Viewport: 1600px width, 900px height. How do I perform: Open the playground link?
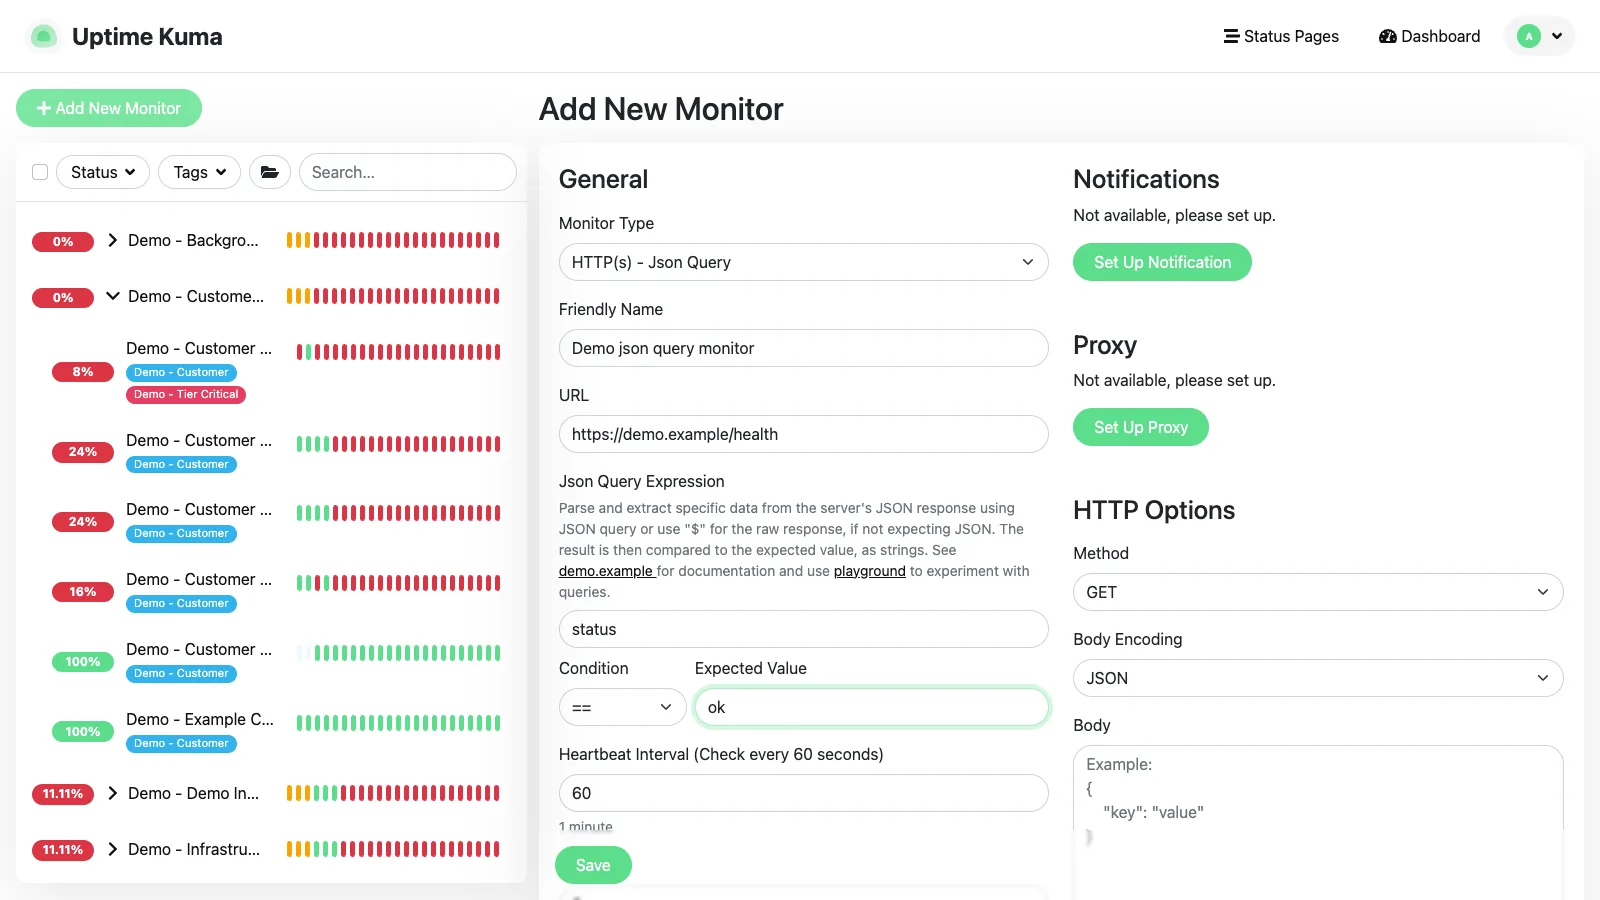[869, 571]
